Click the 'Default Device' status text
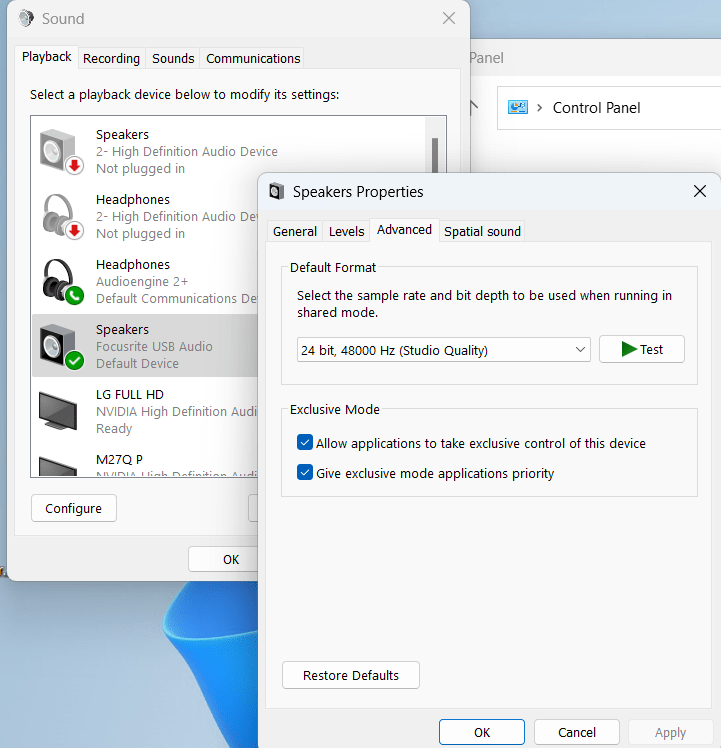Viewport: 721px width, 748px height. pyautogui.click(x=137, y=364)
